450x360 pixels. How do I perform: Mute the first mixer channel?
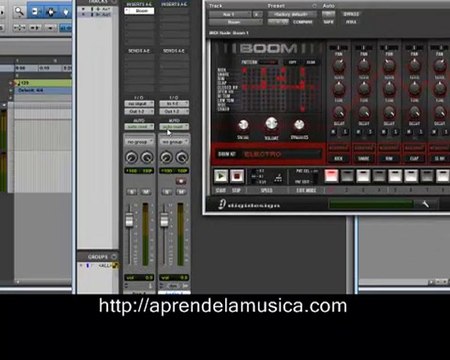[146, 192]
